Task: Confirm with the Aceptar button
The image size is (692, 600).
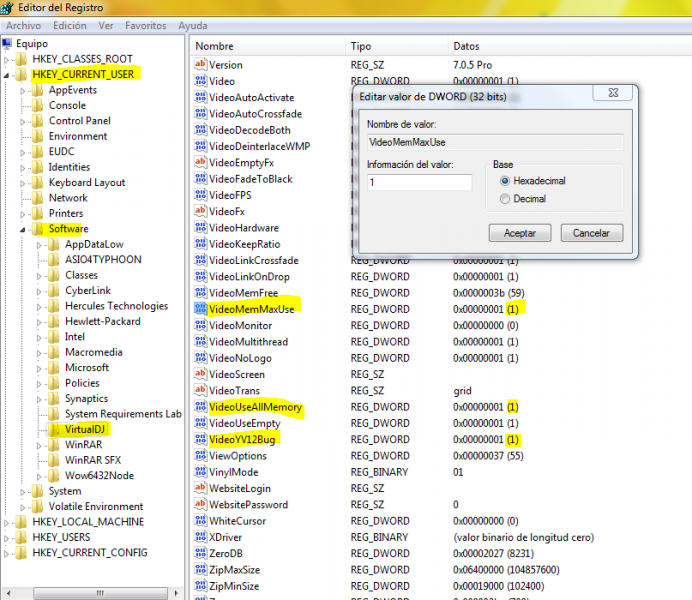Action: point(520,233)
